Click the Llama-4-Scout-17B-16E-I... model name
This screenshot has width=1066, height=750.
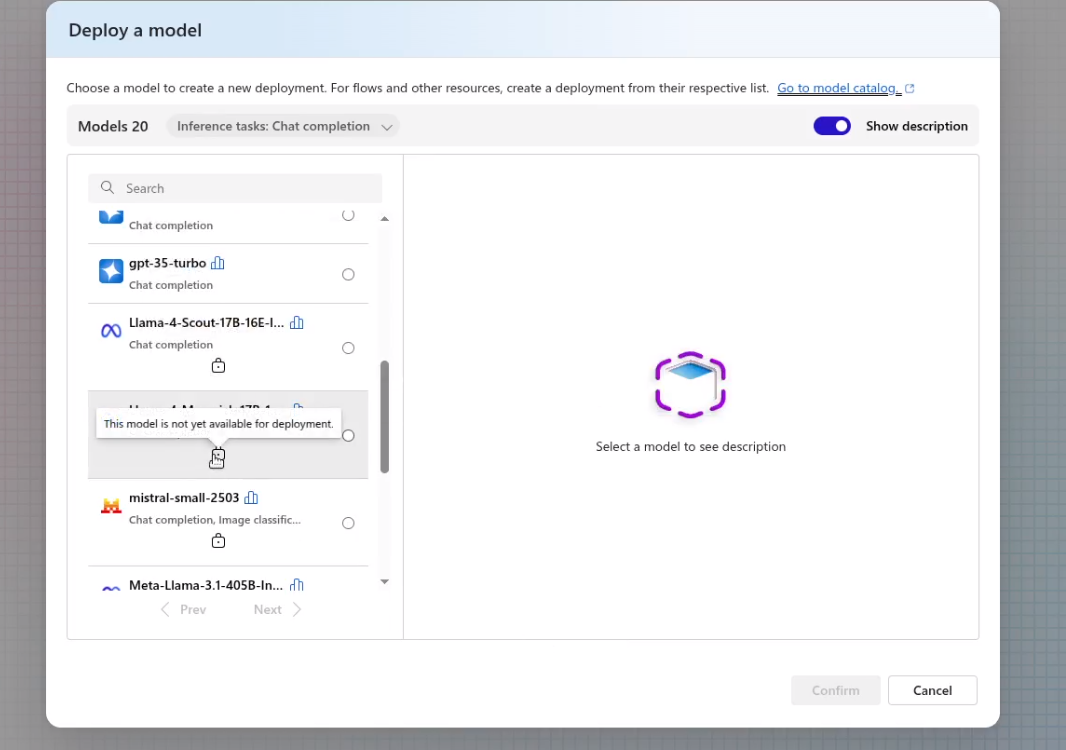pos(207,322)
